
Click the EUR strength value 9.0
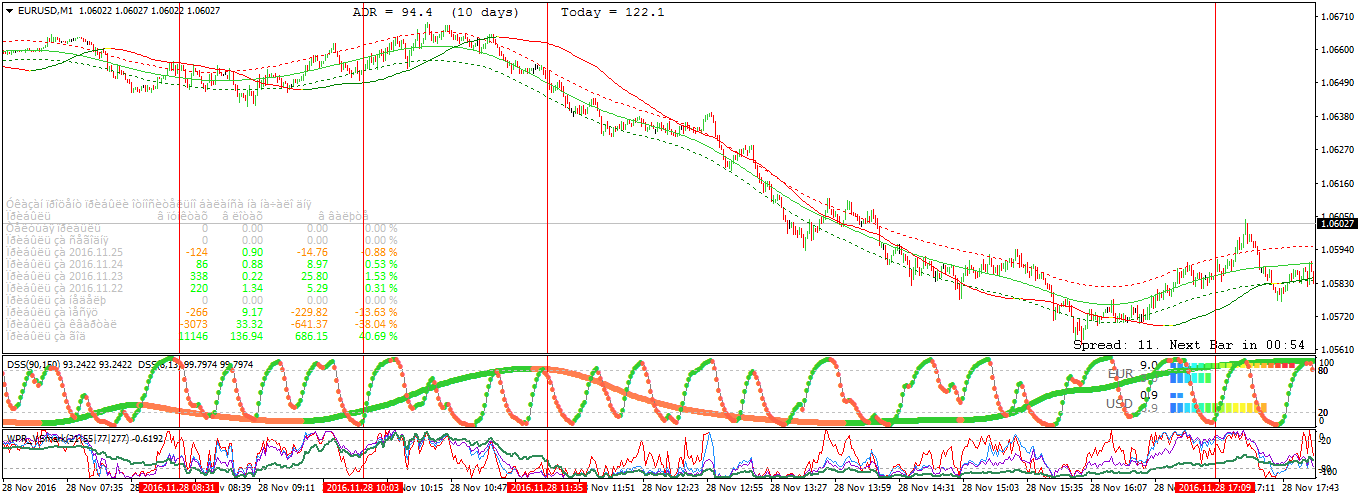(1149, 366)
